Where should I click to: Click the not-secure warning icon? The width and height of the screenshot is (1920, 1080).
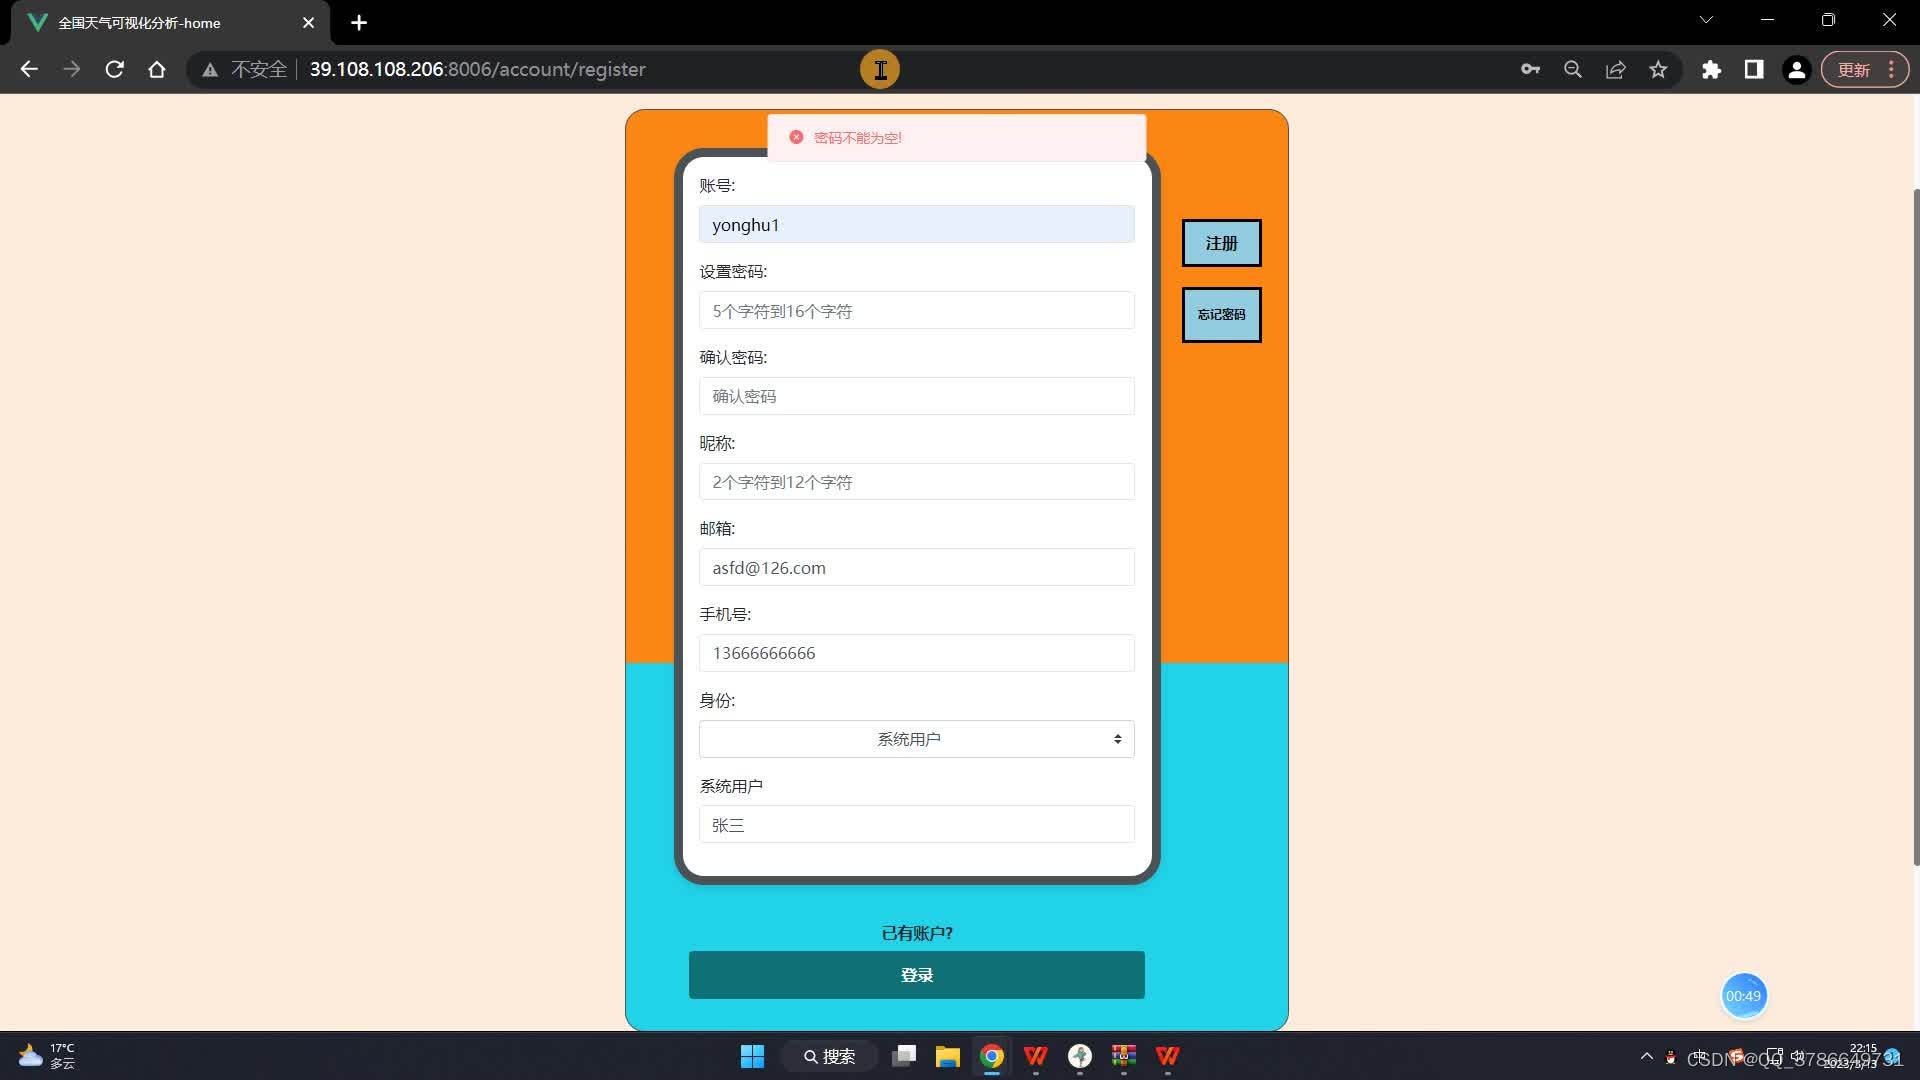[210, 69]
